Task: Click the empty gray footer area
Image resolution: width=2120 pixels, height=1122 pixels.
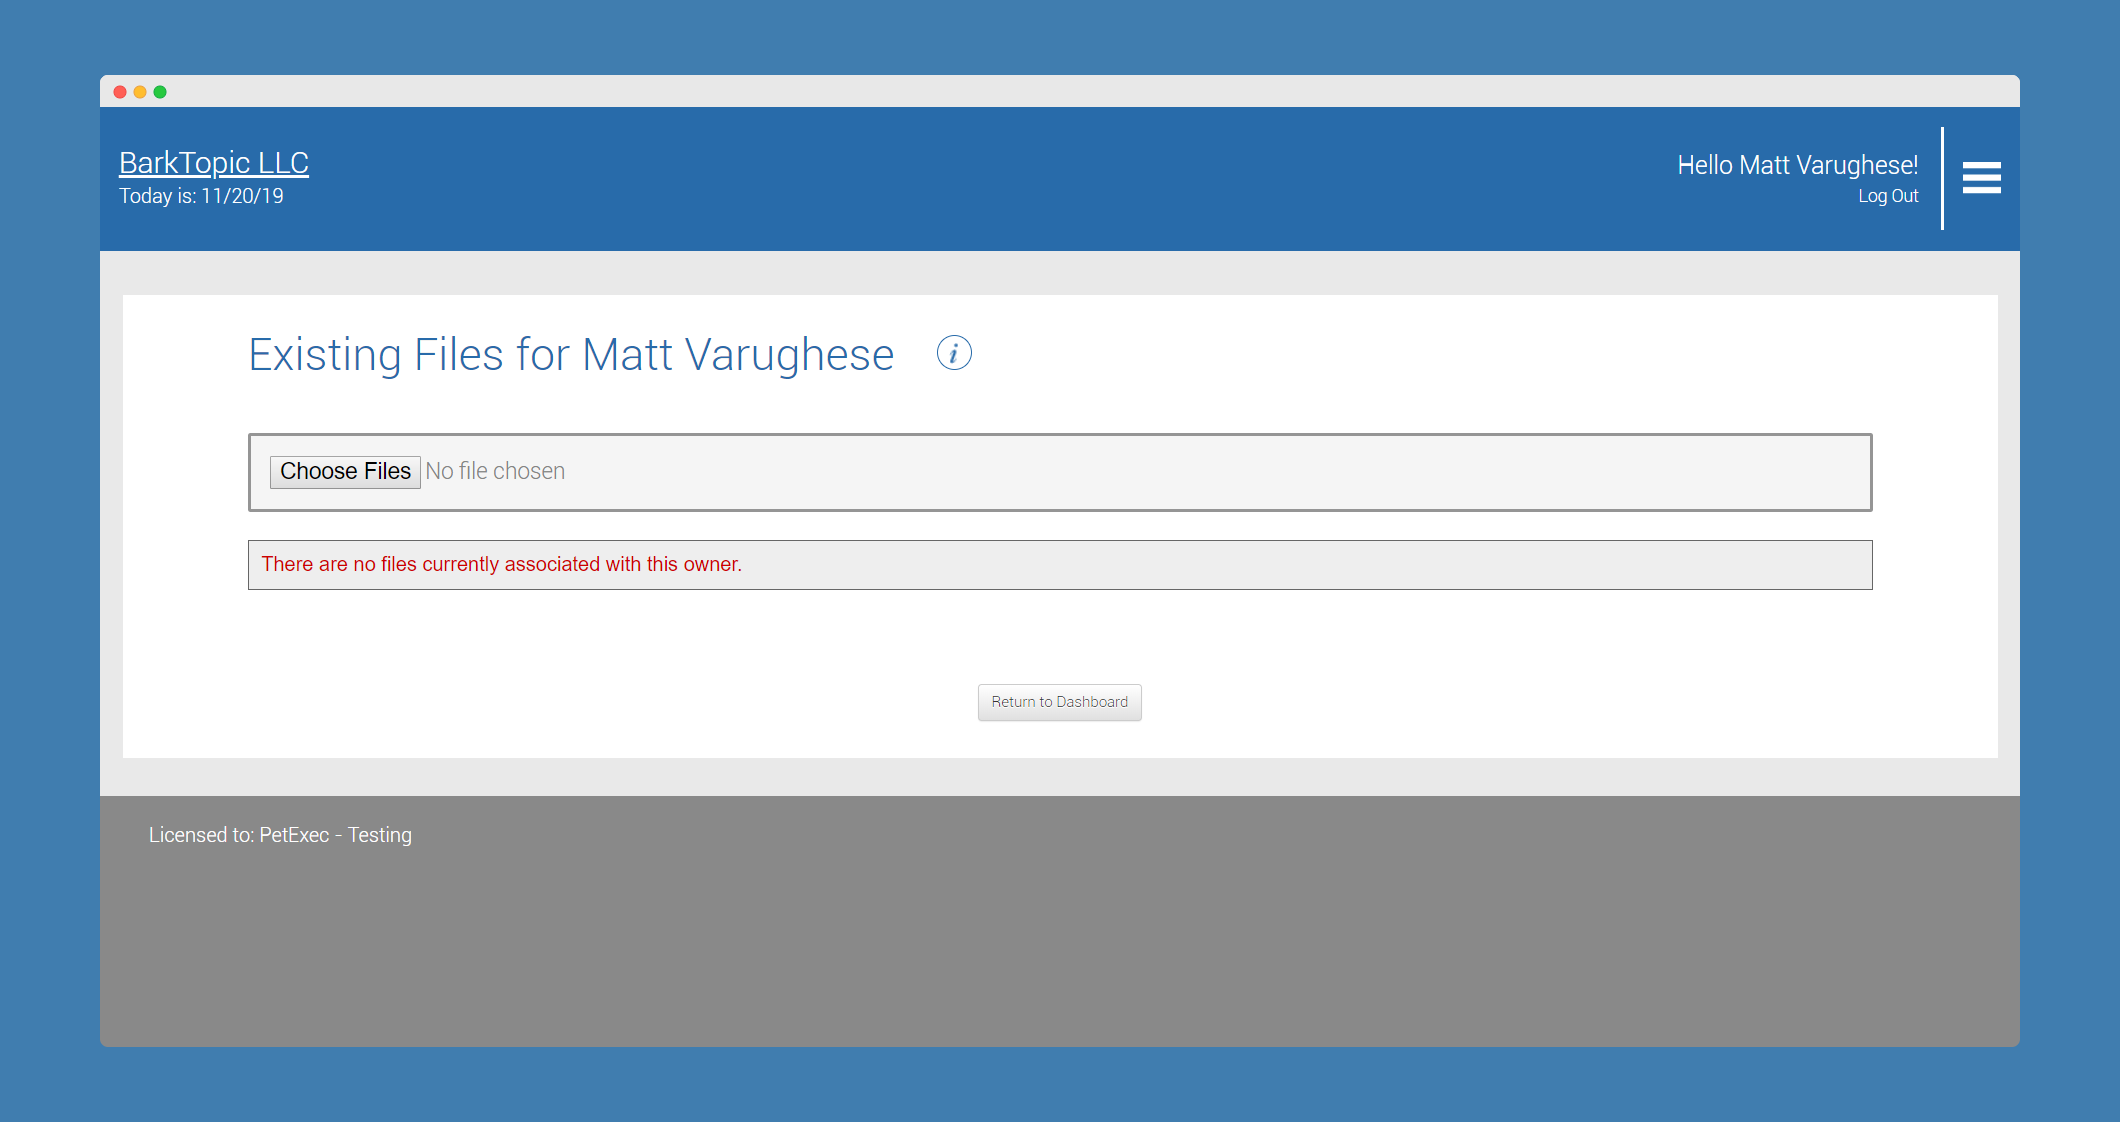Action: 1060,950
